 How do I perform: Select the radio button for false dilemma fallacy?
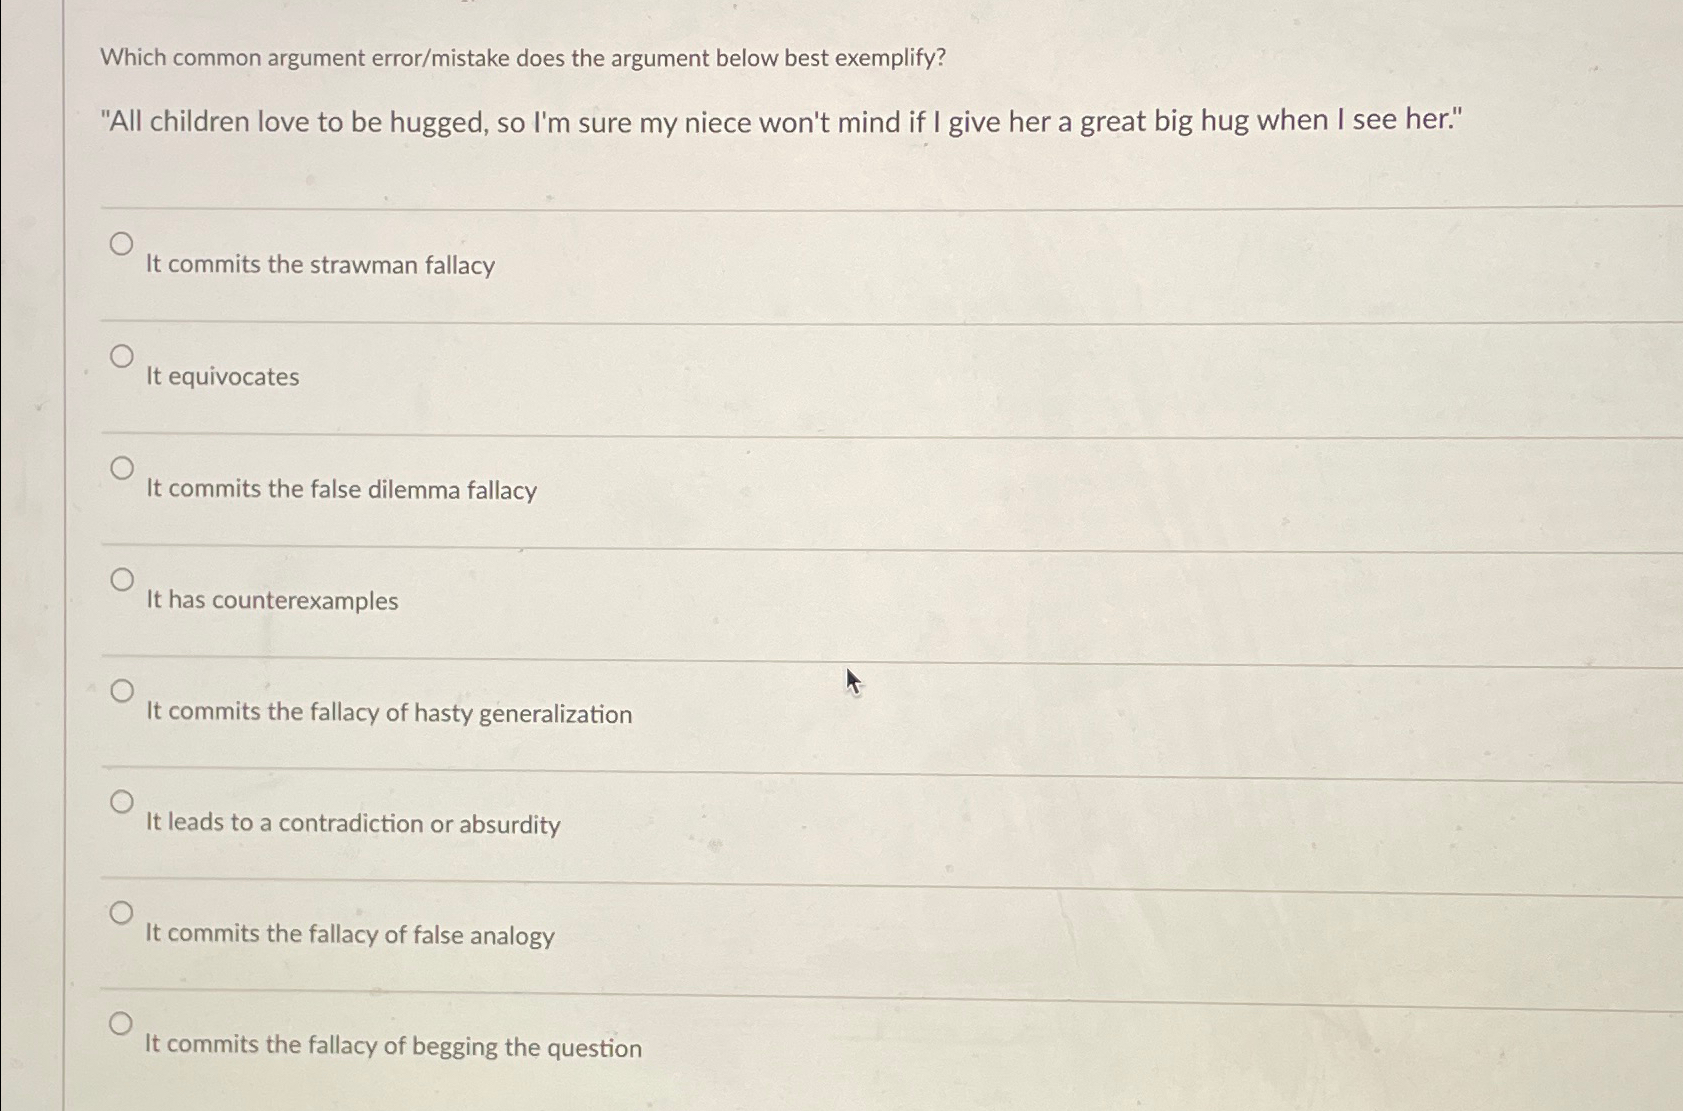[x=123, y=466]
